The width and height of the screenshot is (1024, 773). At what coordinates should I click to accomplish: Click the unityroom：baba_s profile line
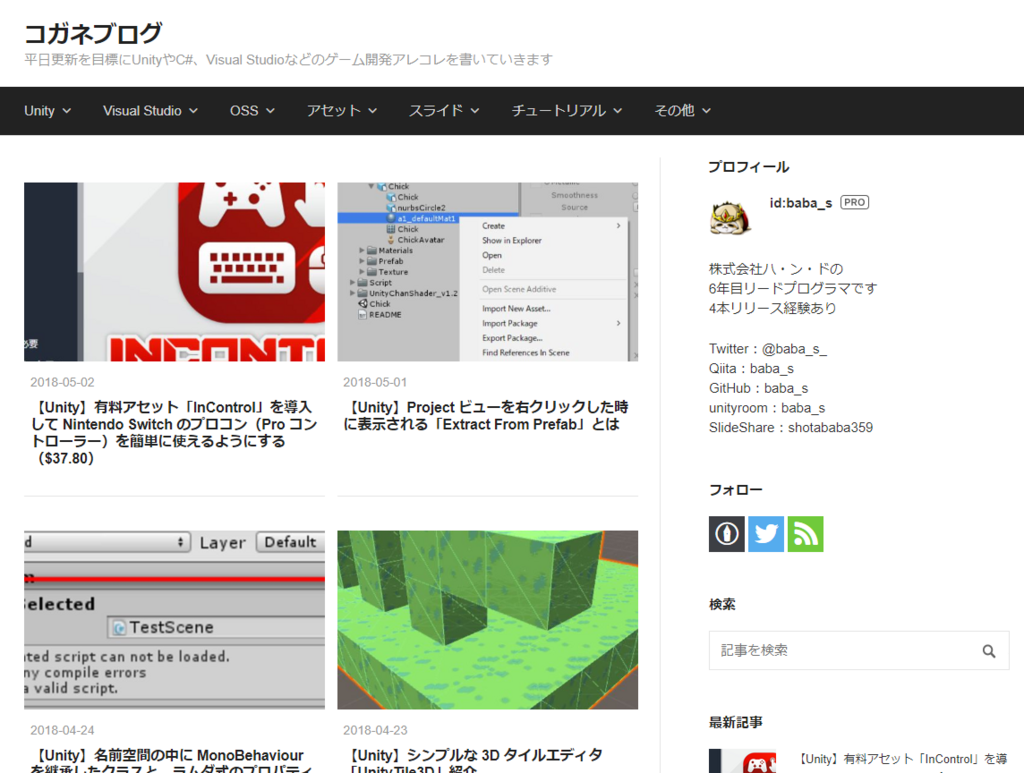click(767, 408)
